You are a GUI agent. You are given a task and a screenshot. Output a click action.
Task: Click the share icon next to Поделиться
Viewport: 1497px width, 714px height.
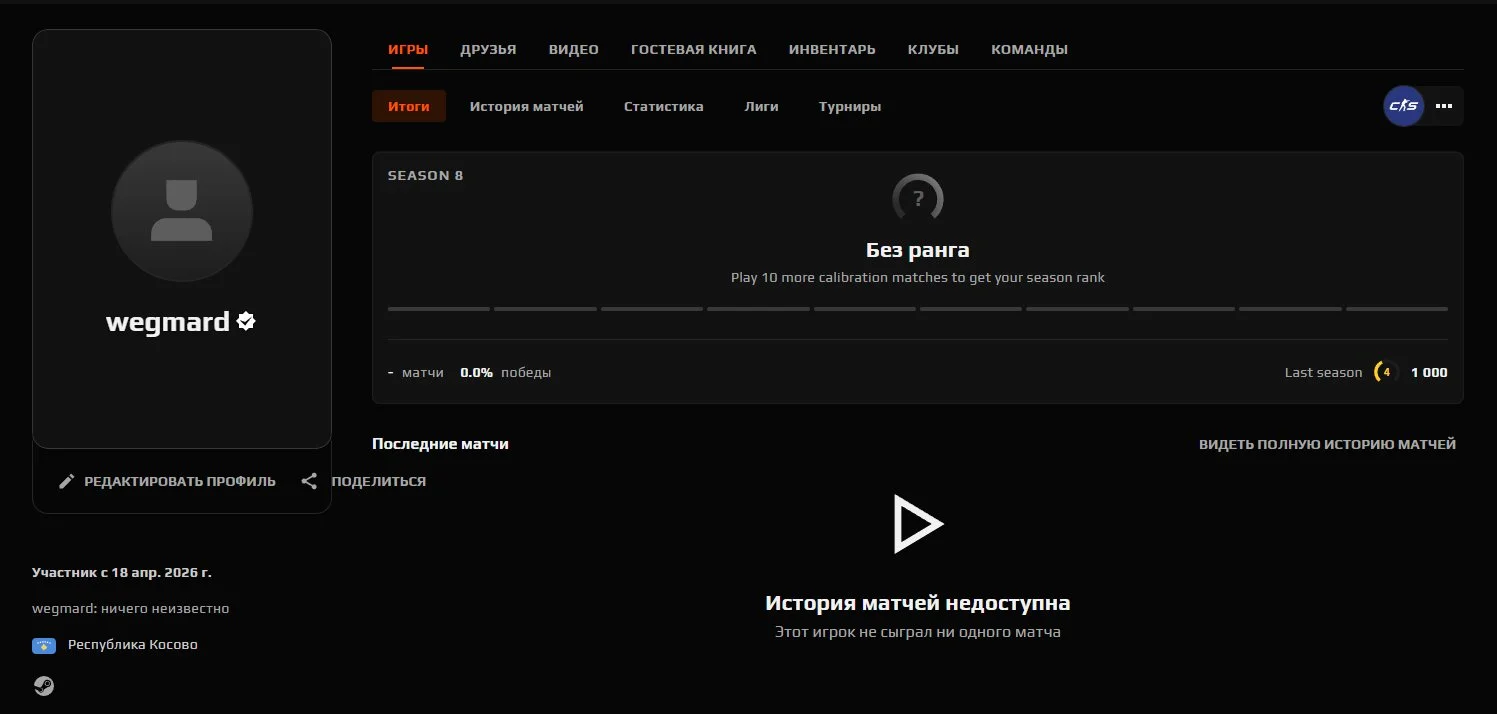click(x=310, y=481)
